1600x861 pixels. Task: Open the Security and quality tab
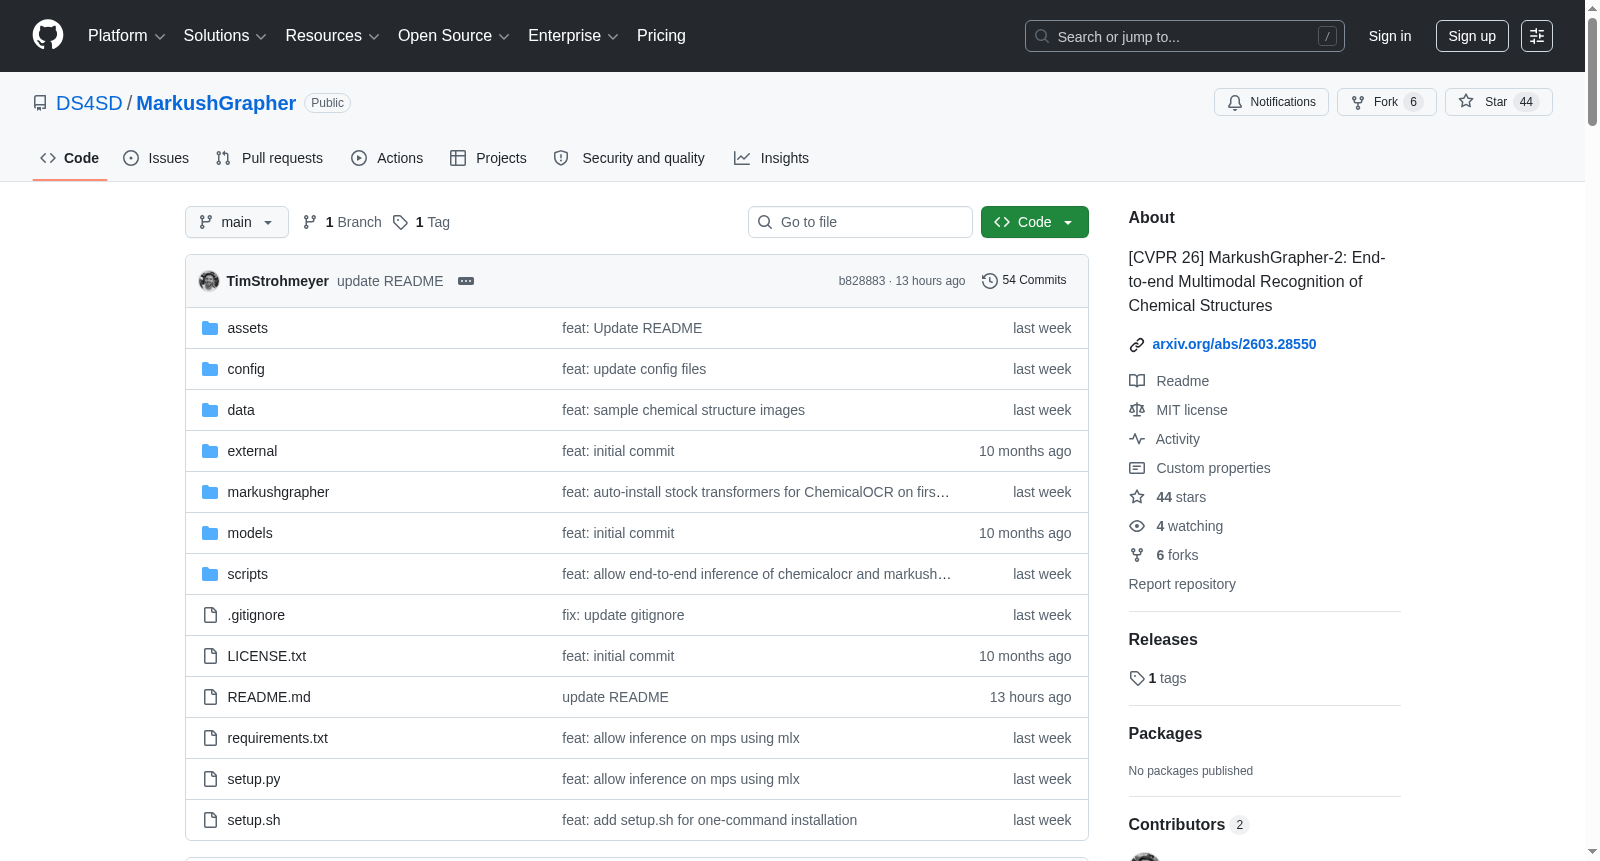pyautogui.click(x=629, y=158)
